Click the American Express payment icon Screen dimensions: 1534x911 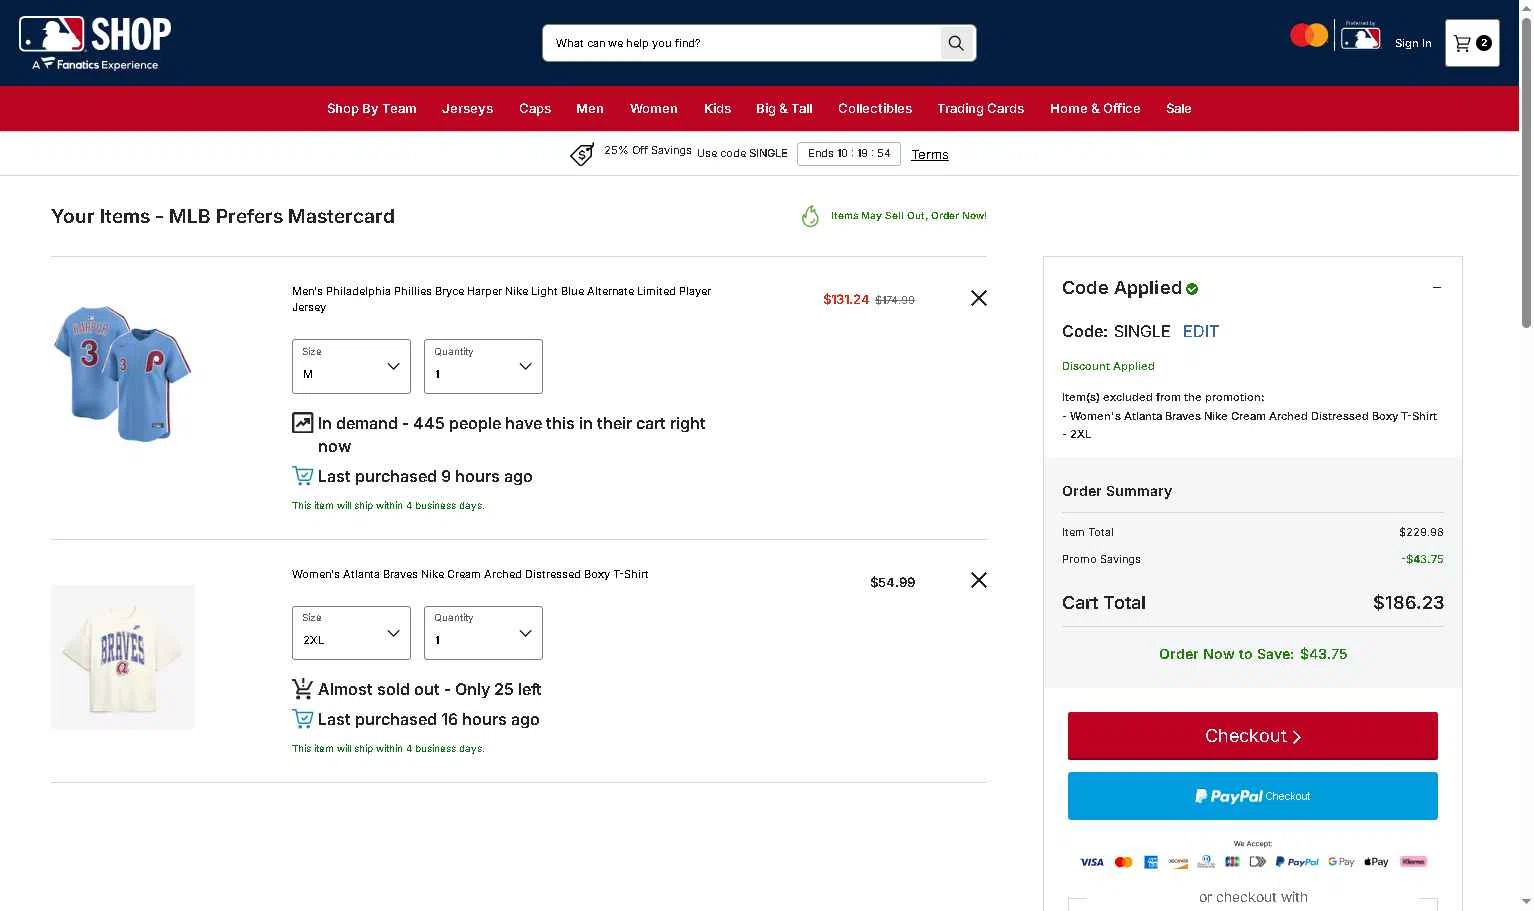pyautogui.click(x=1151, y=862)
